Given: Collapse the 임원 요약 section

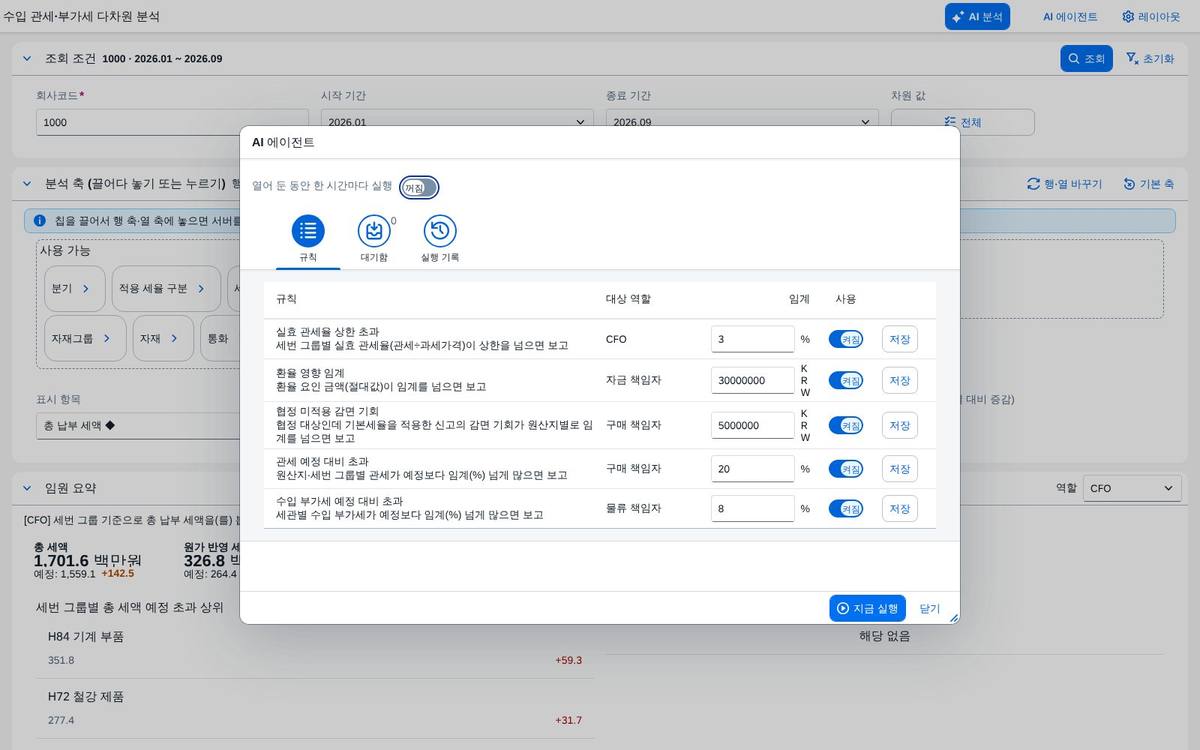Looking at the screenshot, I should [27, 488].
